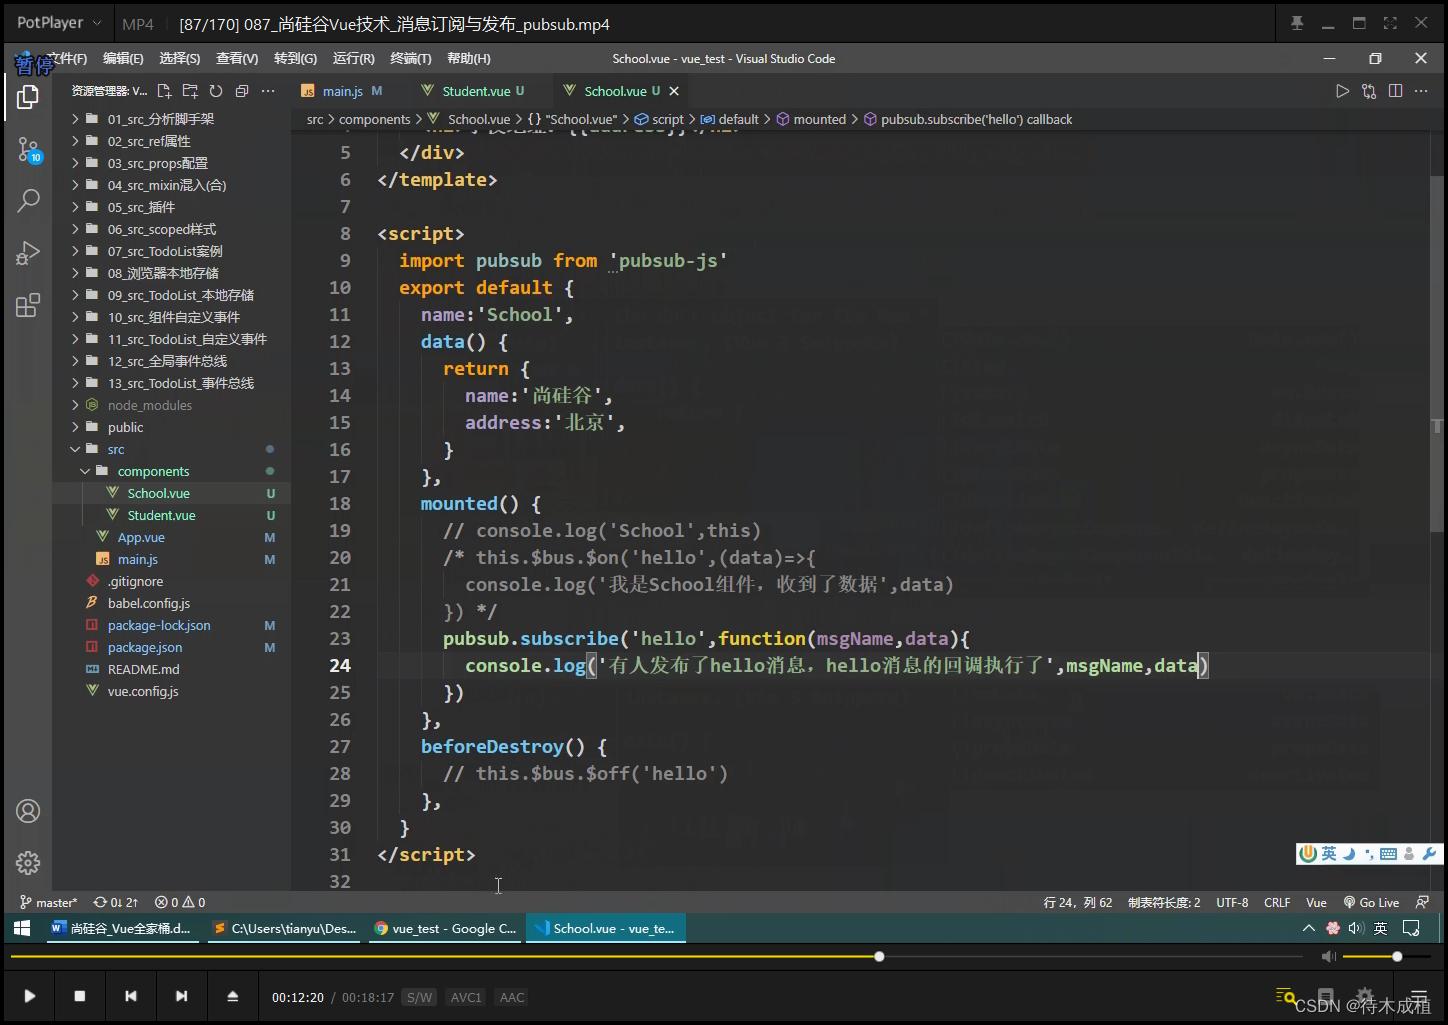Open the PotPlayer playlist panel
The width and height of the screenshot is (1448, 1025).
coord(1418,996)
